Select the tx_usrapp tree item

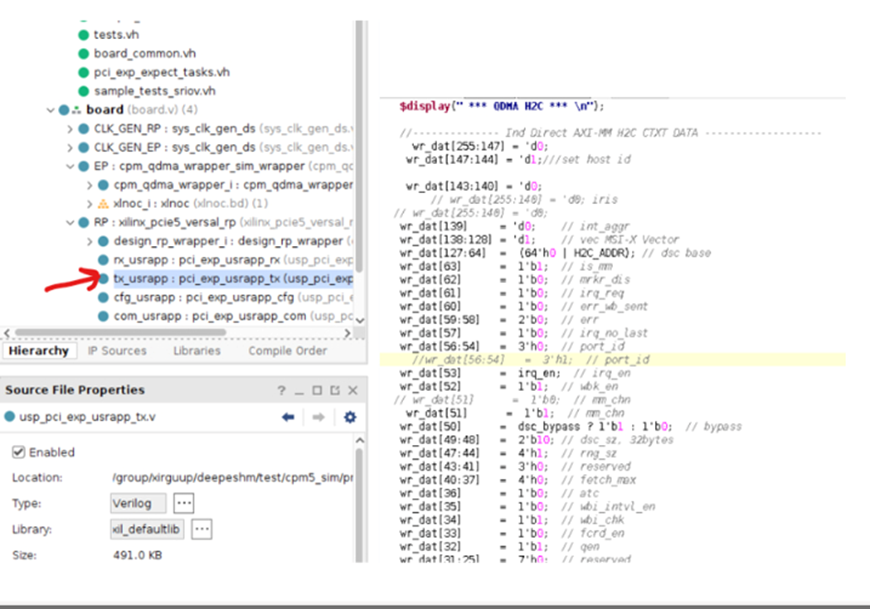(x=233, y=278)
